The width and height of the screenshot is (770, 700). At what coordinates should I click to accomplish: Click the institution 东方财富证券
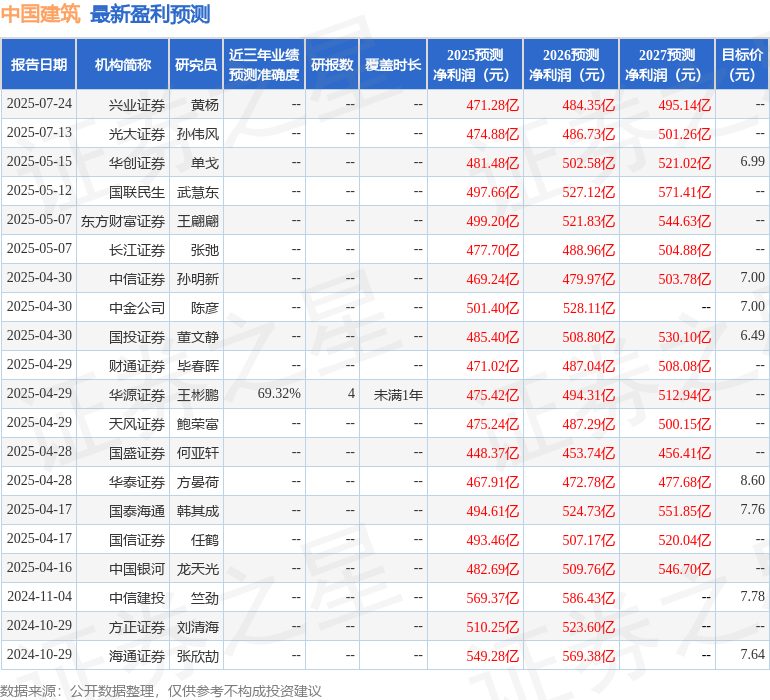(123, 221)
